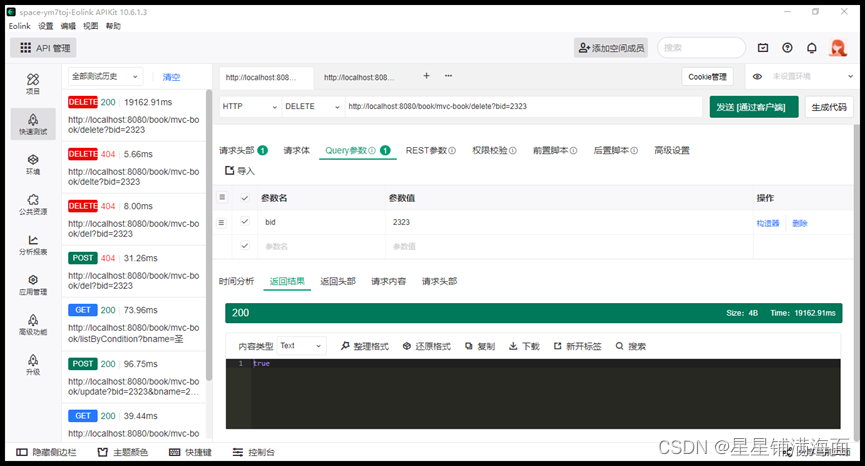Add a new request tab with plus
The height and width of the screenshot is (466, 865).
point(426,76)
